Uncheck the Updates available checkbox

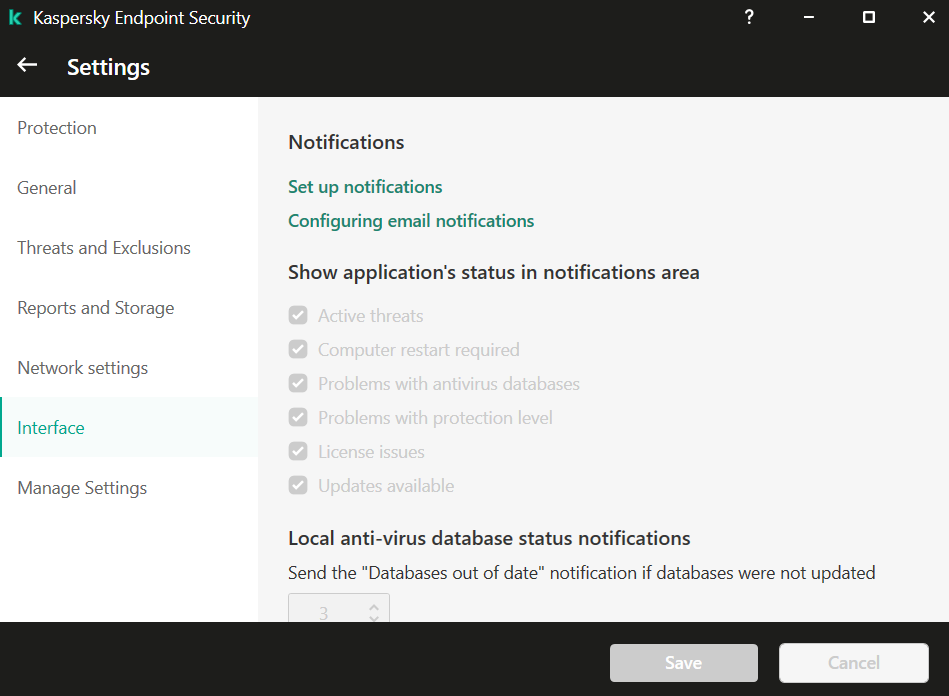[298, 486]
